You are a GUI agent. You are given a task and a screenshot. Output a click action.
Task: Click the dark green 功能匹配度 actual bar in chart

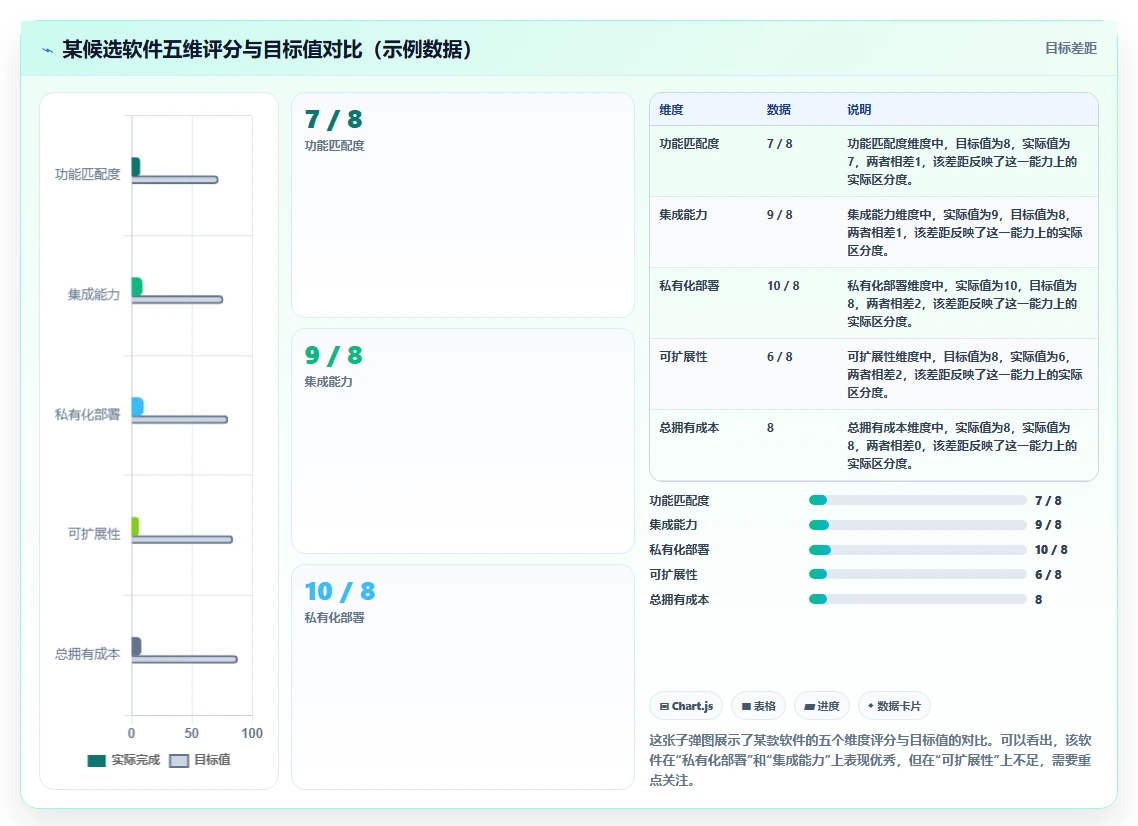[136, 167]
